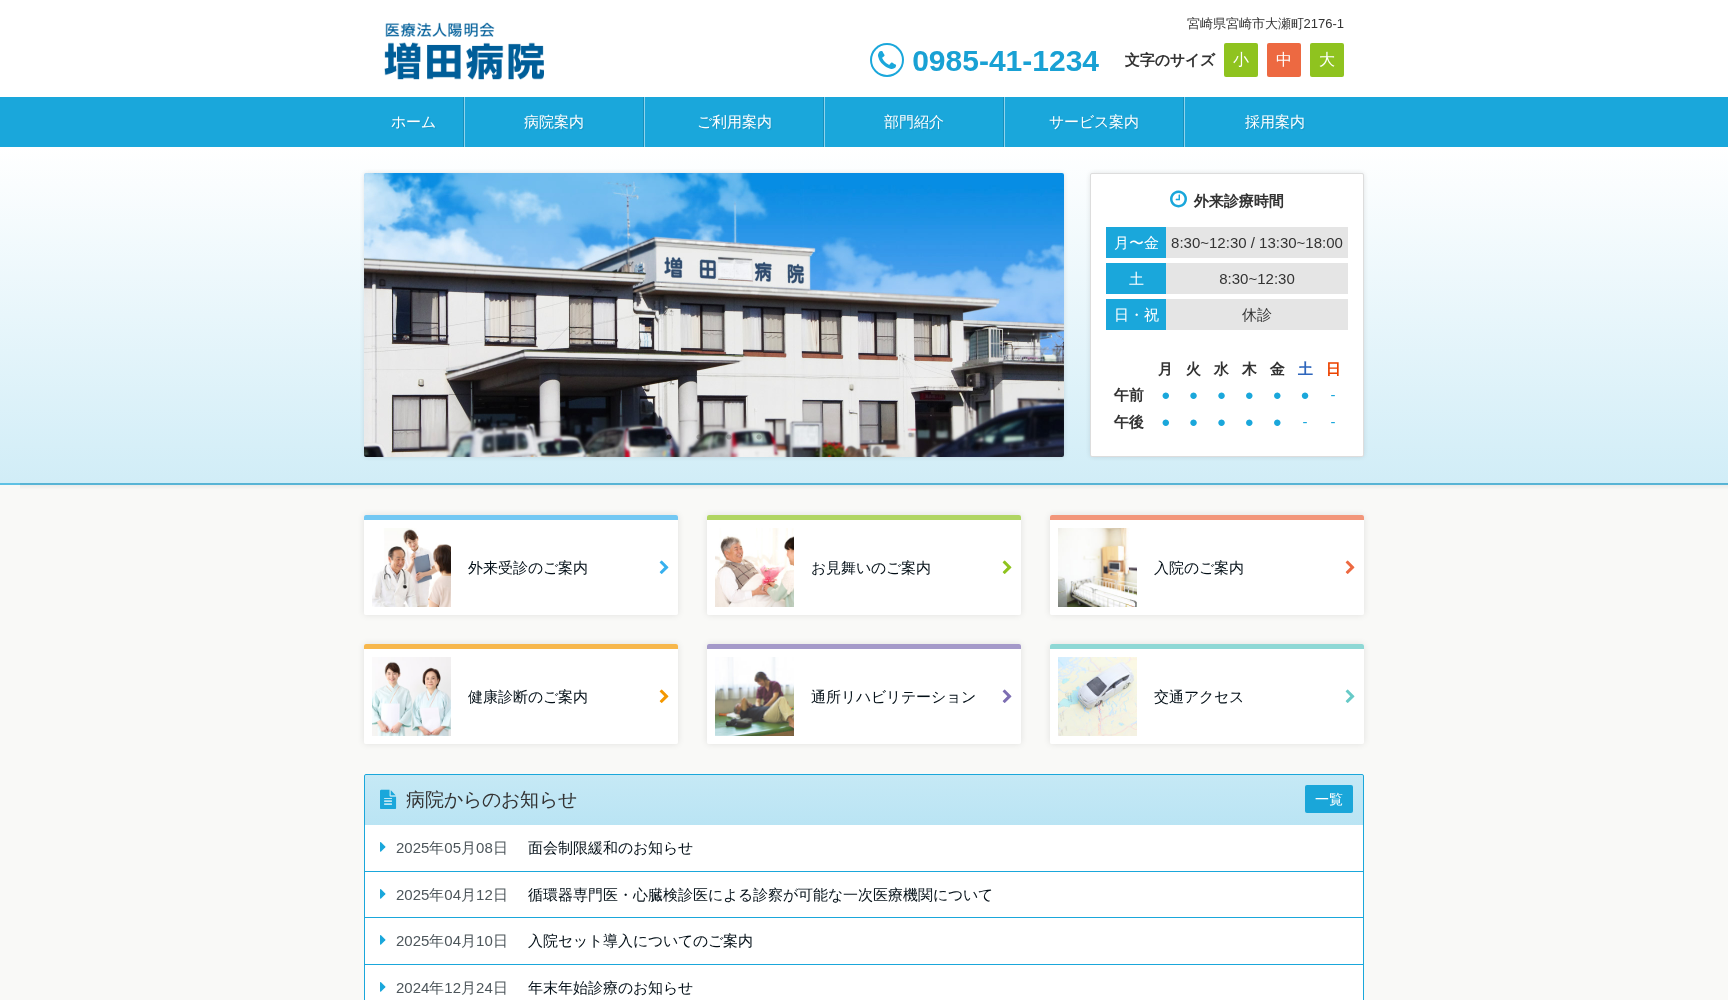This screenshot has width=1728, height=1000.
Task: Click the car map photo on 交通アクセス card
Action: pyautogui.click(x=1096, y=696)
